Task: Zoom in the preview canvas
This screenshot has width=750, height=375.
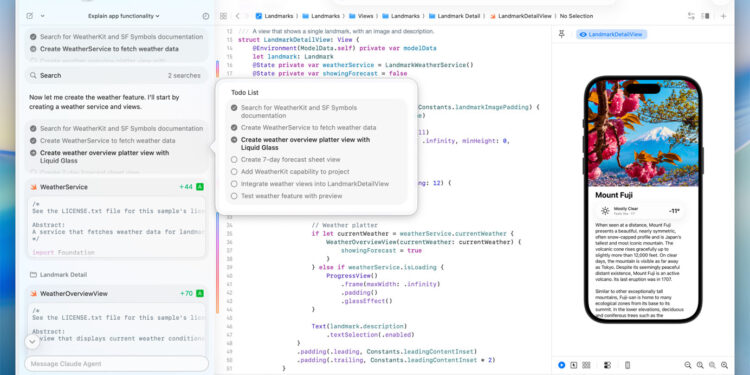Action: [x=724, y=365]
